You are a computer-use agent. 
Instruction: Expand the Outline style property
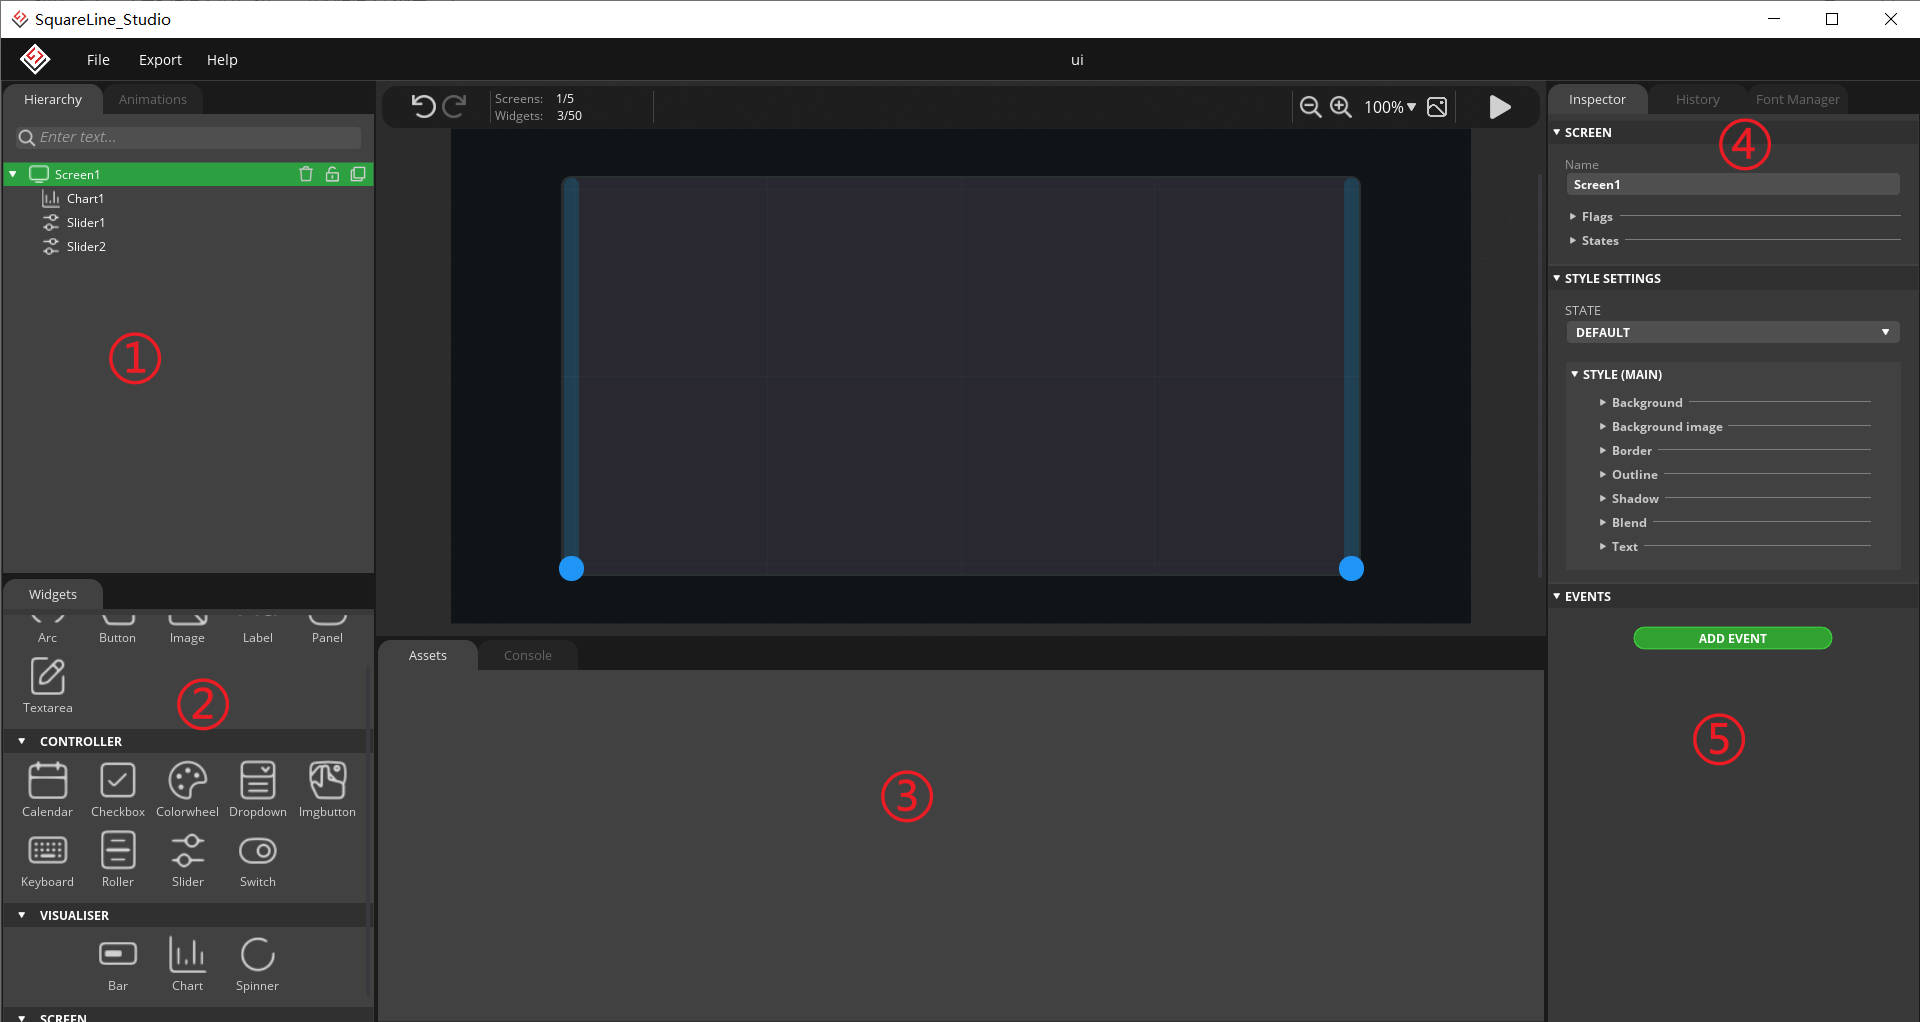point(1603,474)
